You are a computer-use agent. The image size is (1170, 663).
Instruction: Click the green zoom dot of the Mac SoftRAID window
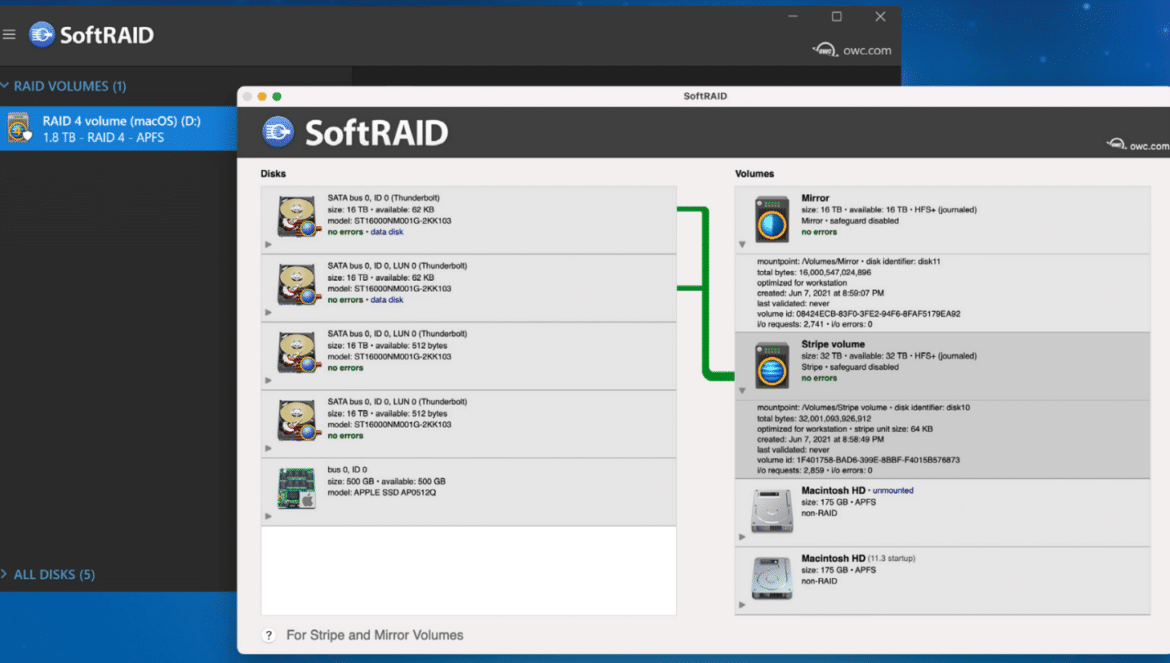pyautogui.click(x=277, y=96)
